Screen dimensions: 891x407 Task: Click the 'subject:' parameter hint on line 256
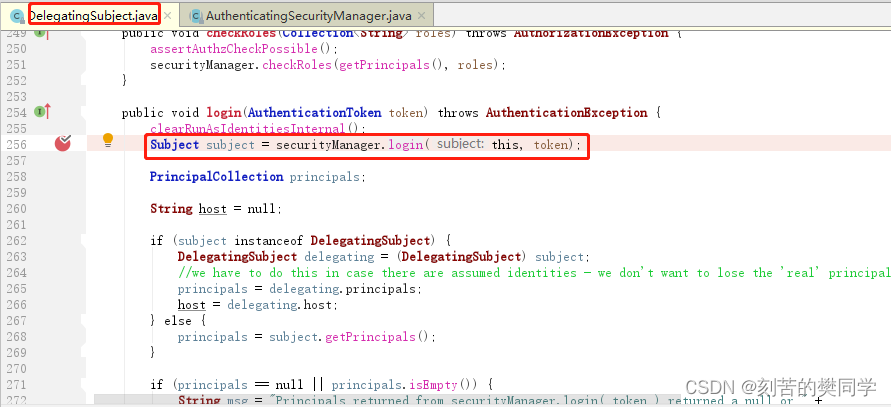(460, 144)
